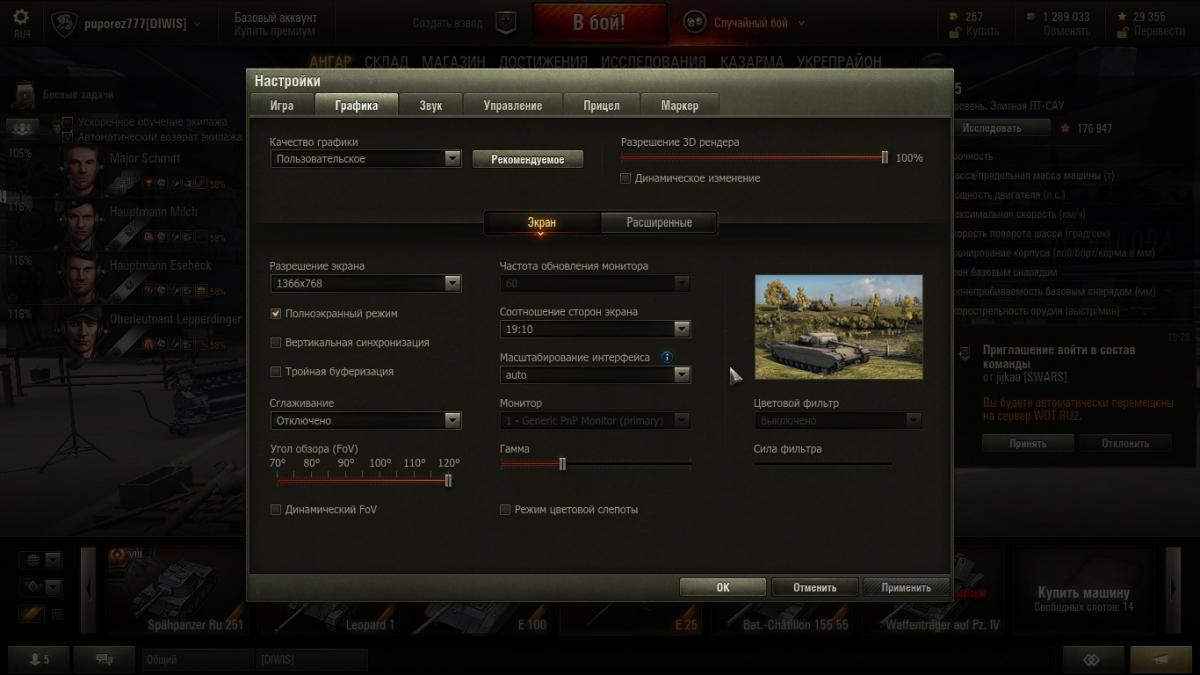Click the gold coins icon showing 267
The width and height of the screenshot is (1200, 675).
click(953, 16)
